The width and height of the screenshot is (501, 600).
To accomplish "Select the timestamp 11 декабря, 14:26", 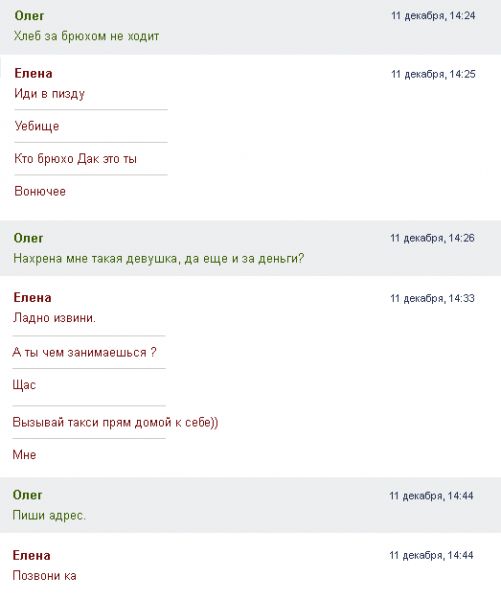I will click(432, 238).
